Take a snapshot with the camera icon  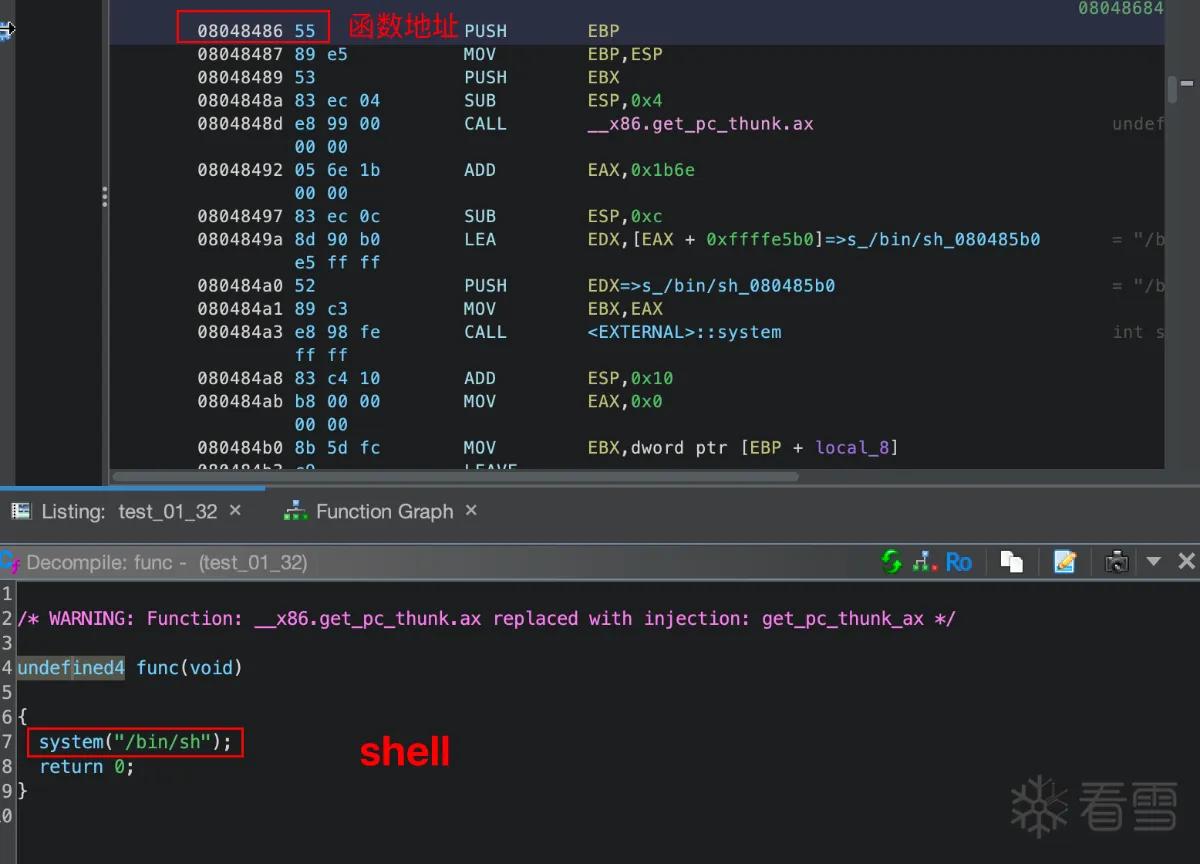click(x=1117, y=562)
